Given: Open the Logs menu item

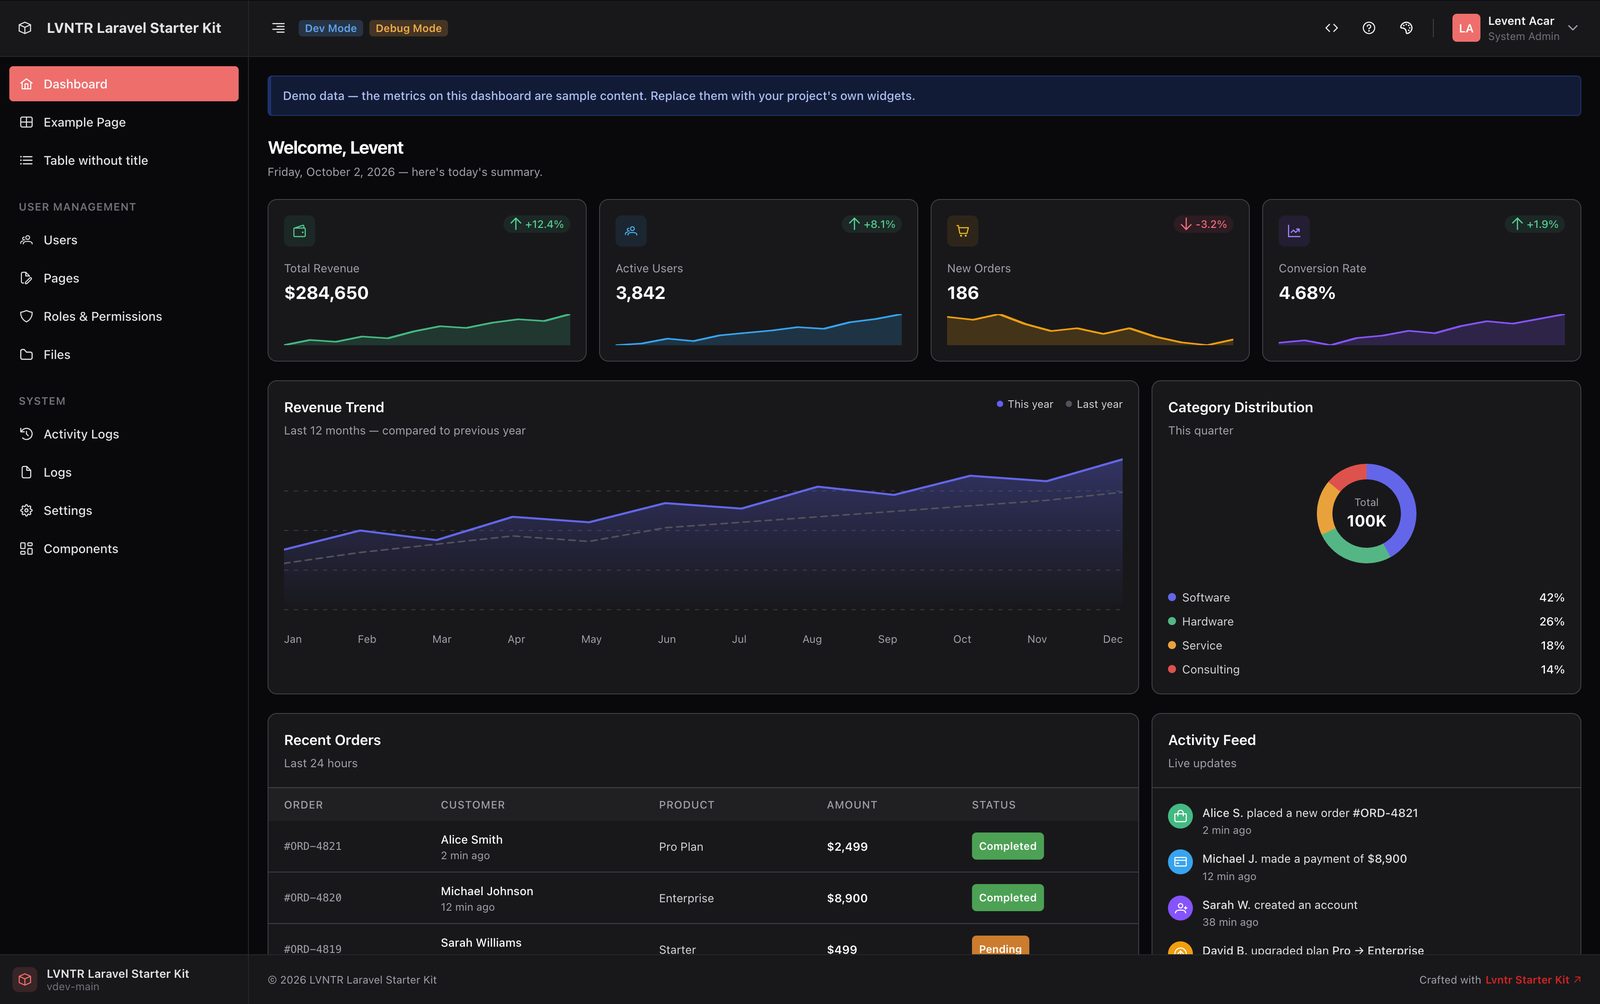Looking at the screenshot, I should click(x=124, y=472).
